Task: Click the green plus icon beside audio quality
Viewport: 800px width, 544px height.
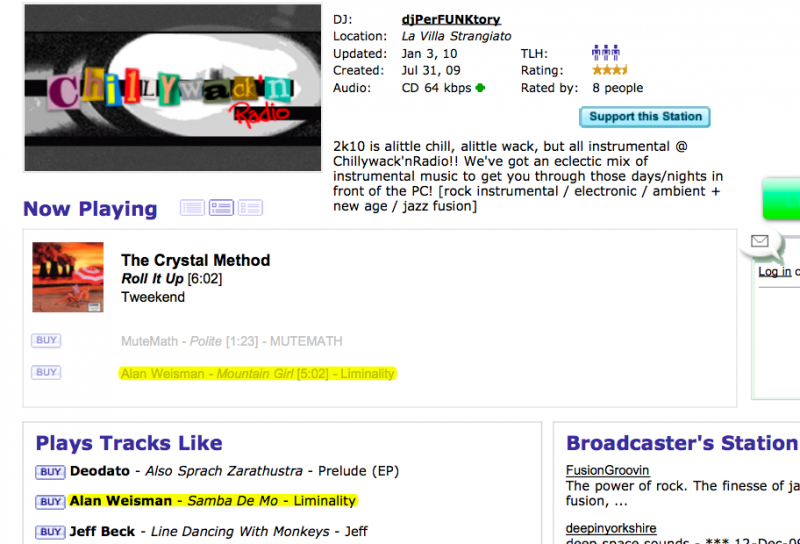Action: tap(480, 88)
